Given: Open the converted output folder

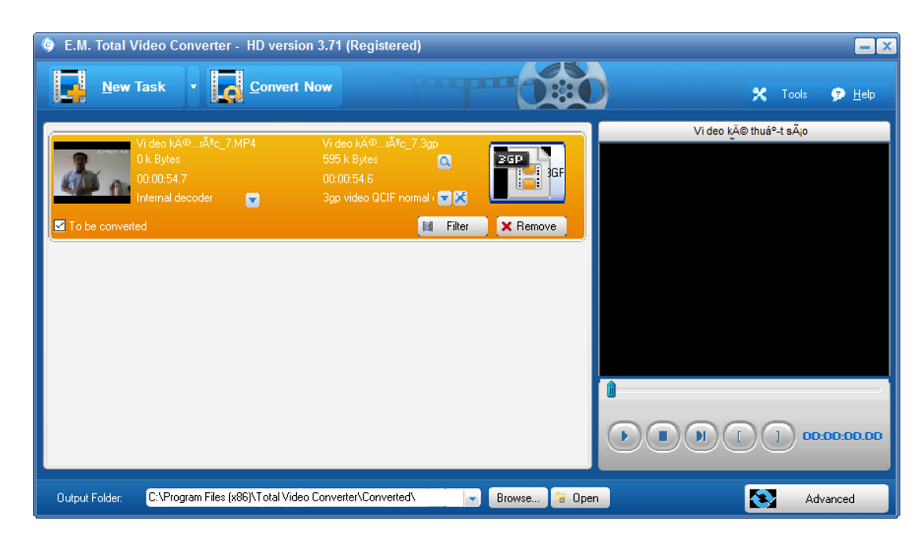Looking at the screenshot, I should pyautogui.click(x=580, y=498).
